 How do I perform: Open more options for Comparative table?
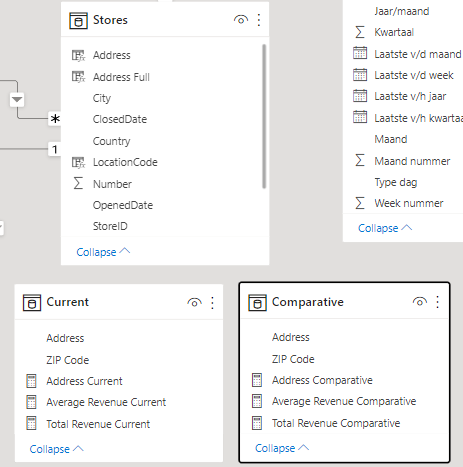438,302
